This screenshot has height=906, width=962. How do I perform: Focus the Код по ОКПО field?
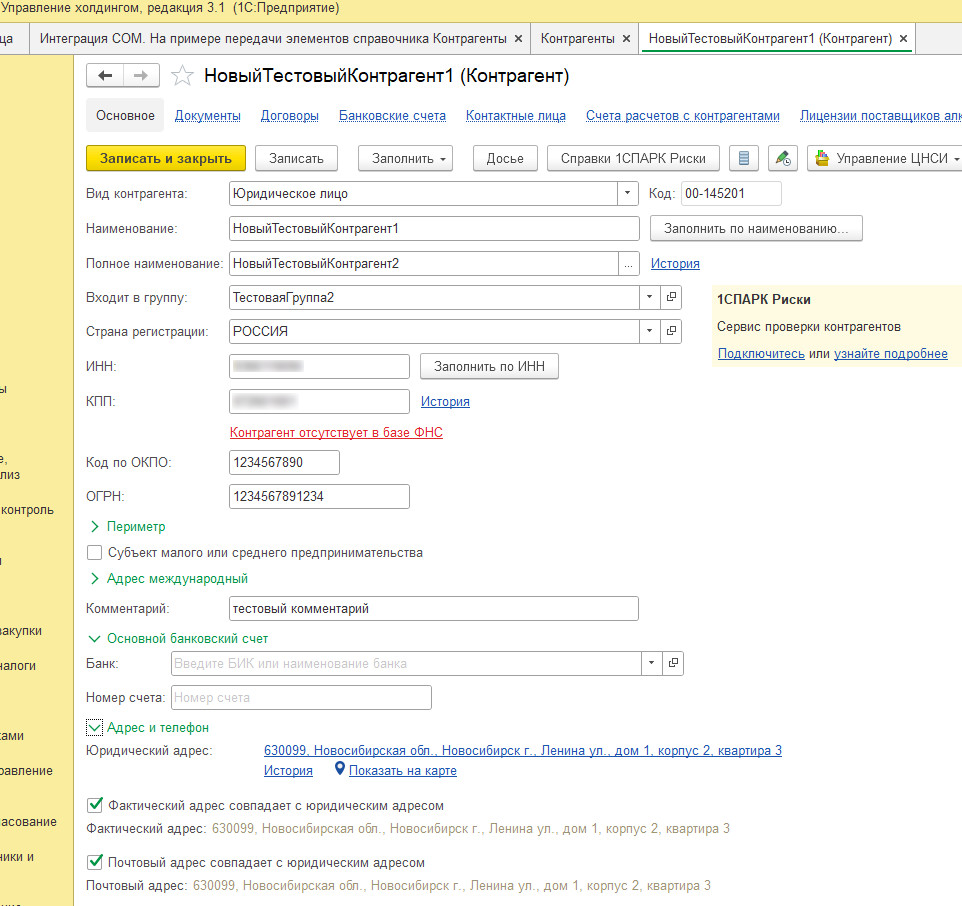pyautogui.click(x=284, y=462)
